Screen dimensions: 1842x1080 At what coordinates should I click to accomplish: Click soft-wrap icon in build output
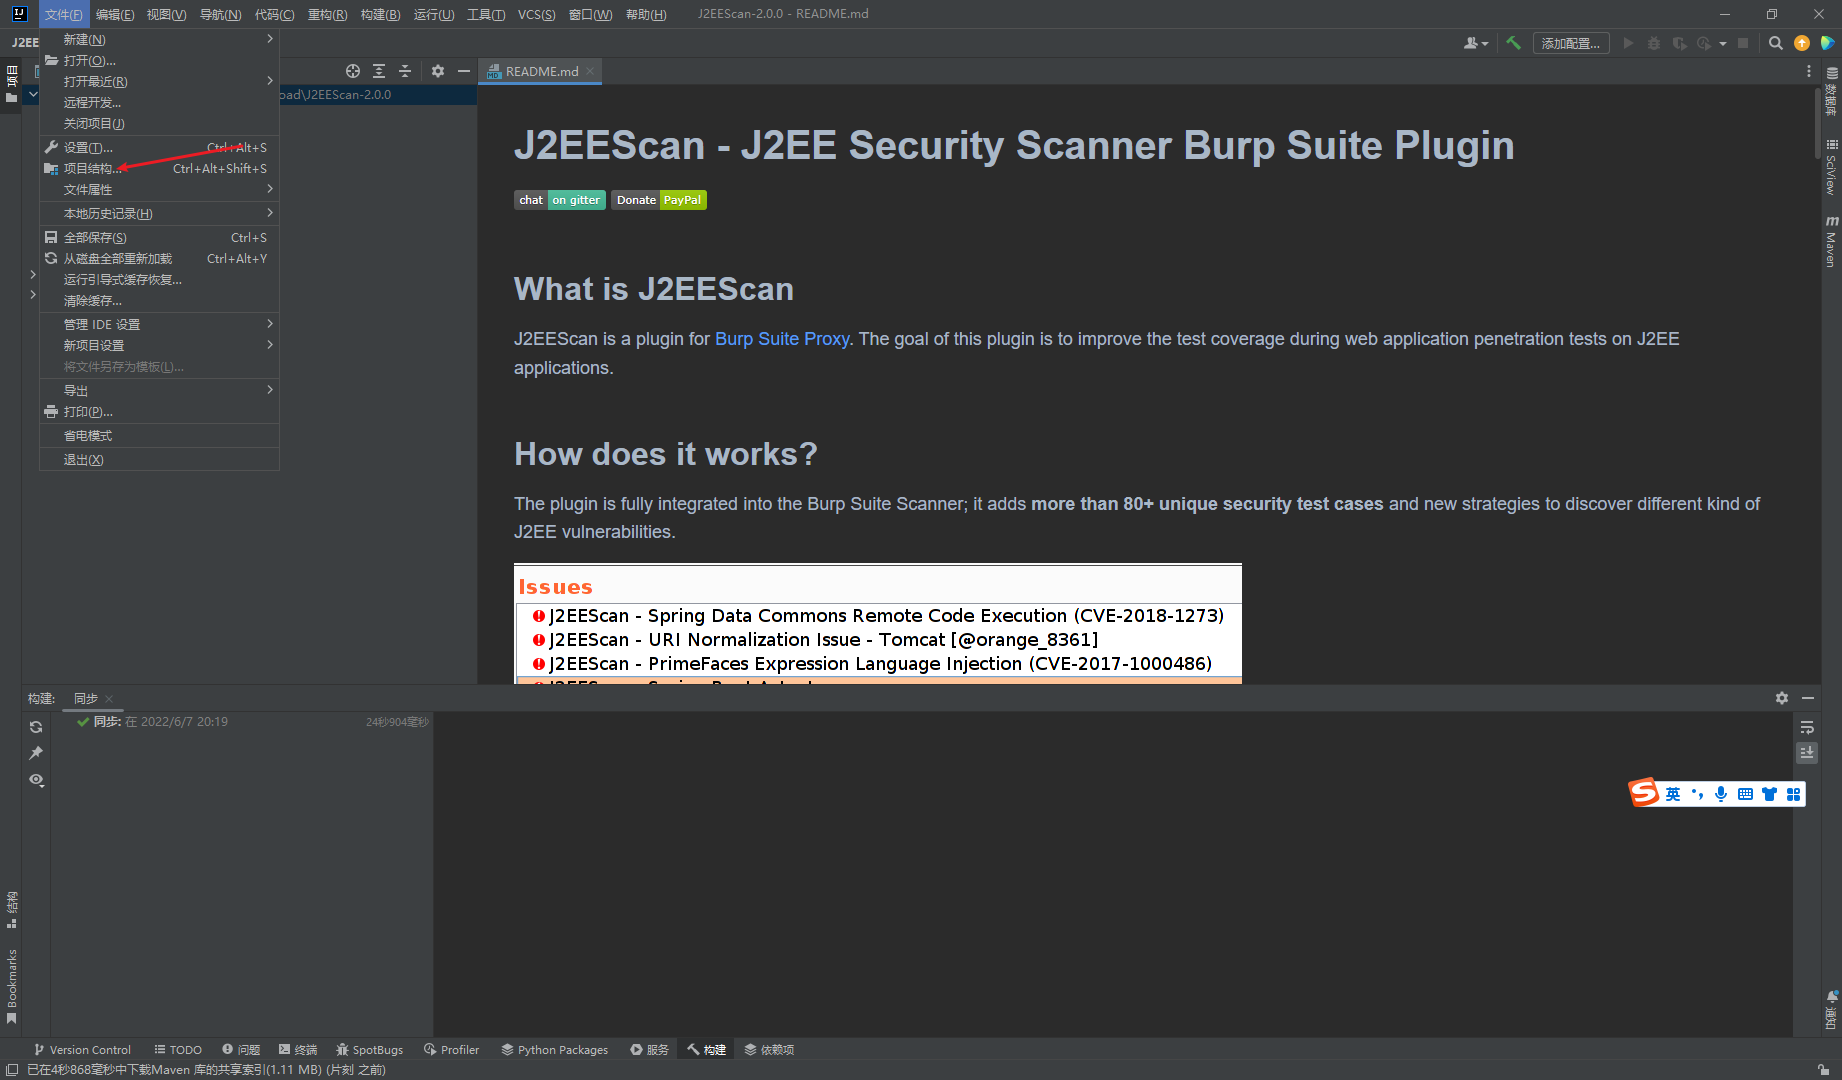click(x=1807, y=727)
